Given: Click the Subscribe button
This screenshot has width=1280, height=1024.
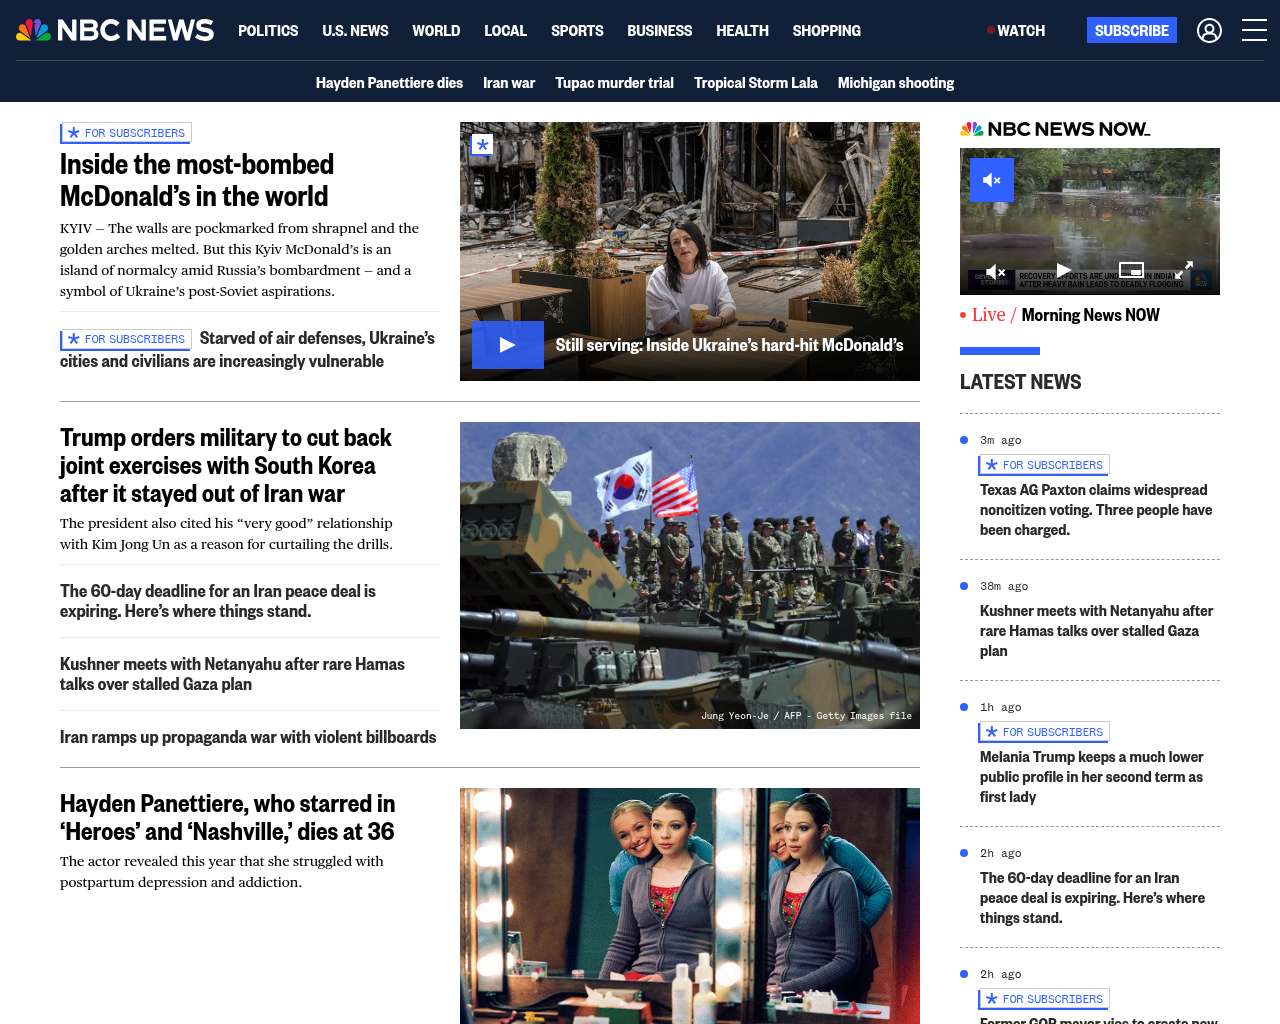Looking at the screenshot, I should (1132, 30).
